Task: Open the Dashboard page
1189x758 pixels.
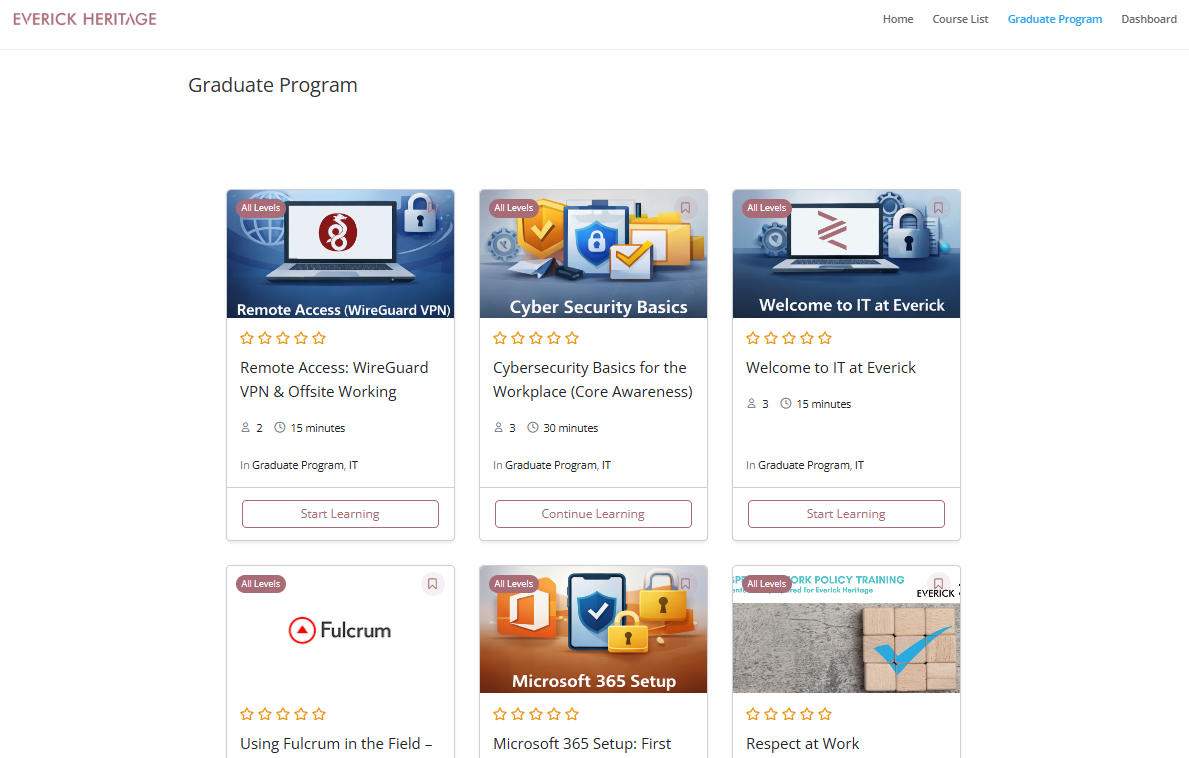Action: pyautogui.click(x=1149, y=19)
